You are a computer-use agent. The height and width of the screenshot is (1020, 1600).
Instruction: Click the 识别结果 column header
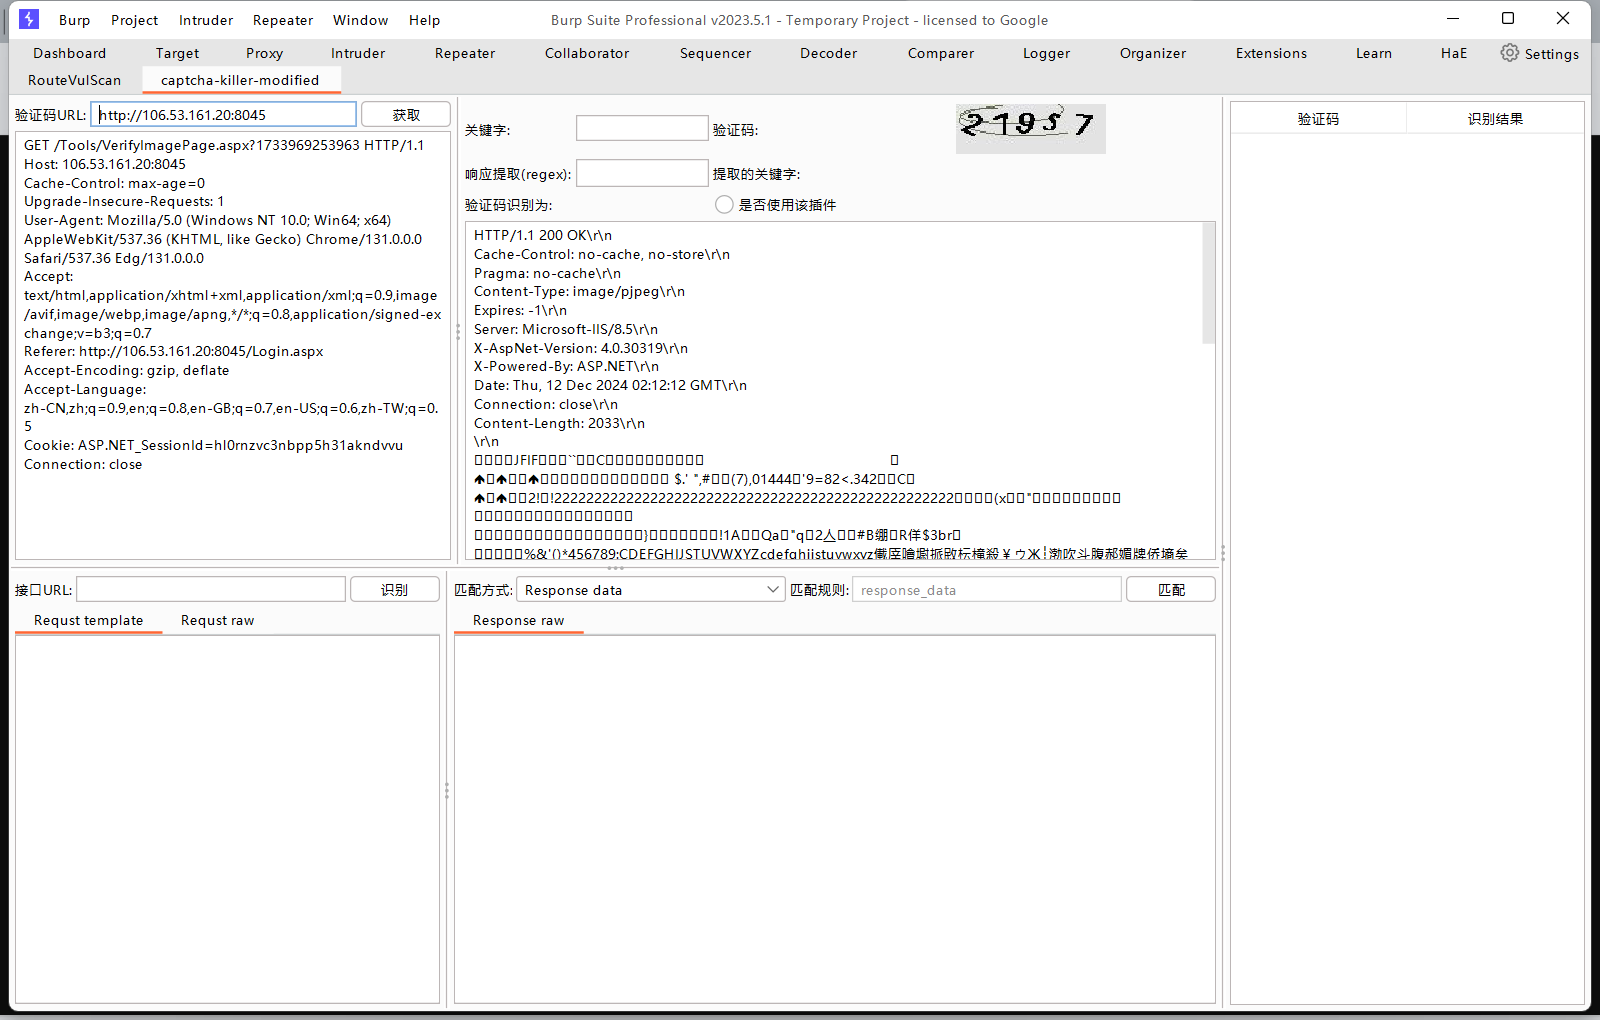(1495, 118)
